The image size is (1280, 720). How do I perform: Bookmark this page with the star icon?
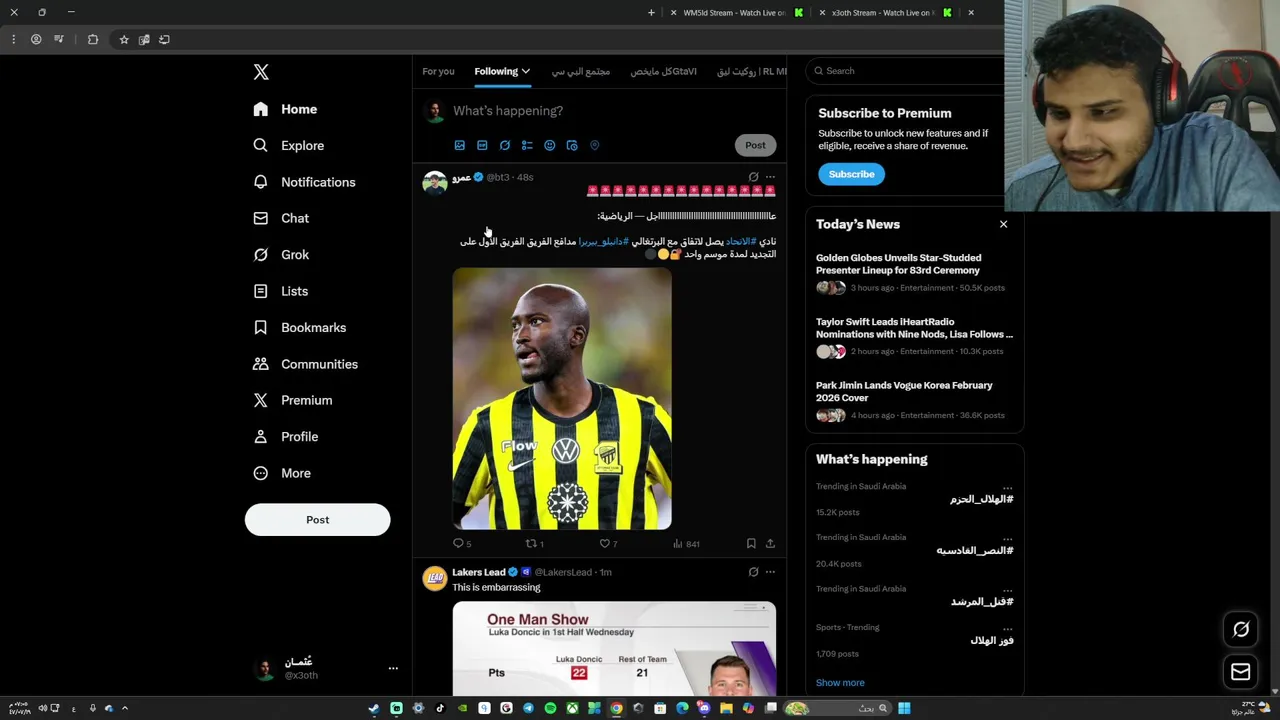tap(124, 39)
